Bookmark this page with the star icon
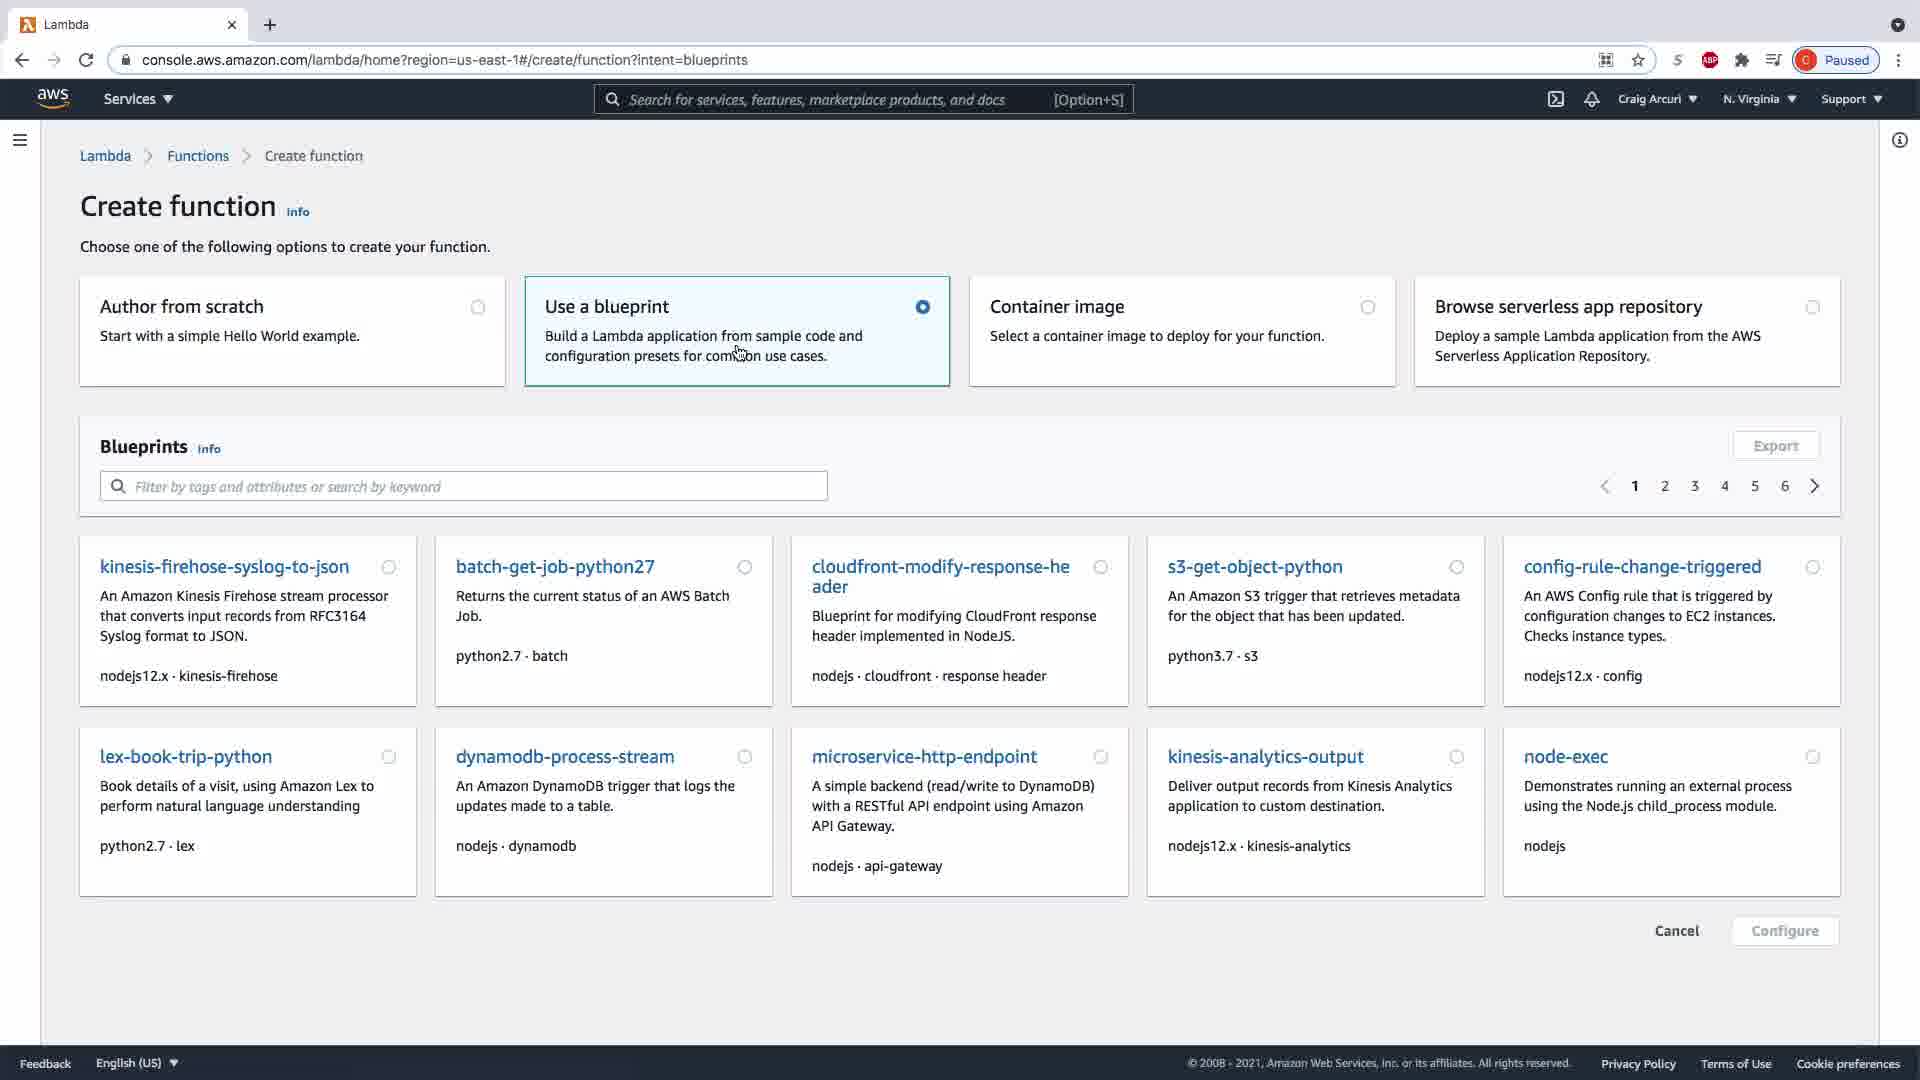This screenshot has height=1080, width=1920. pyautogui.click(x=1638, y=60)
